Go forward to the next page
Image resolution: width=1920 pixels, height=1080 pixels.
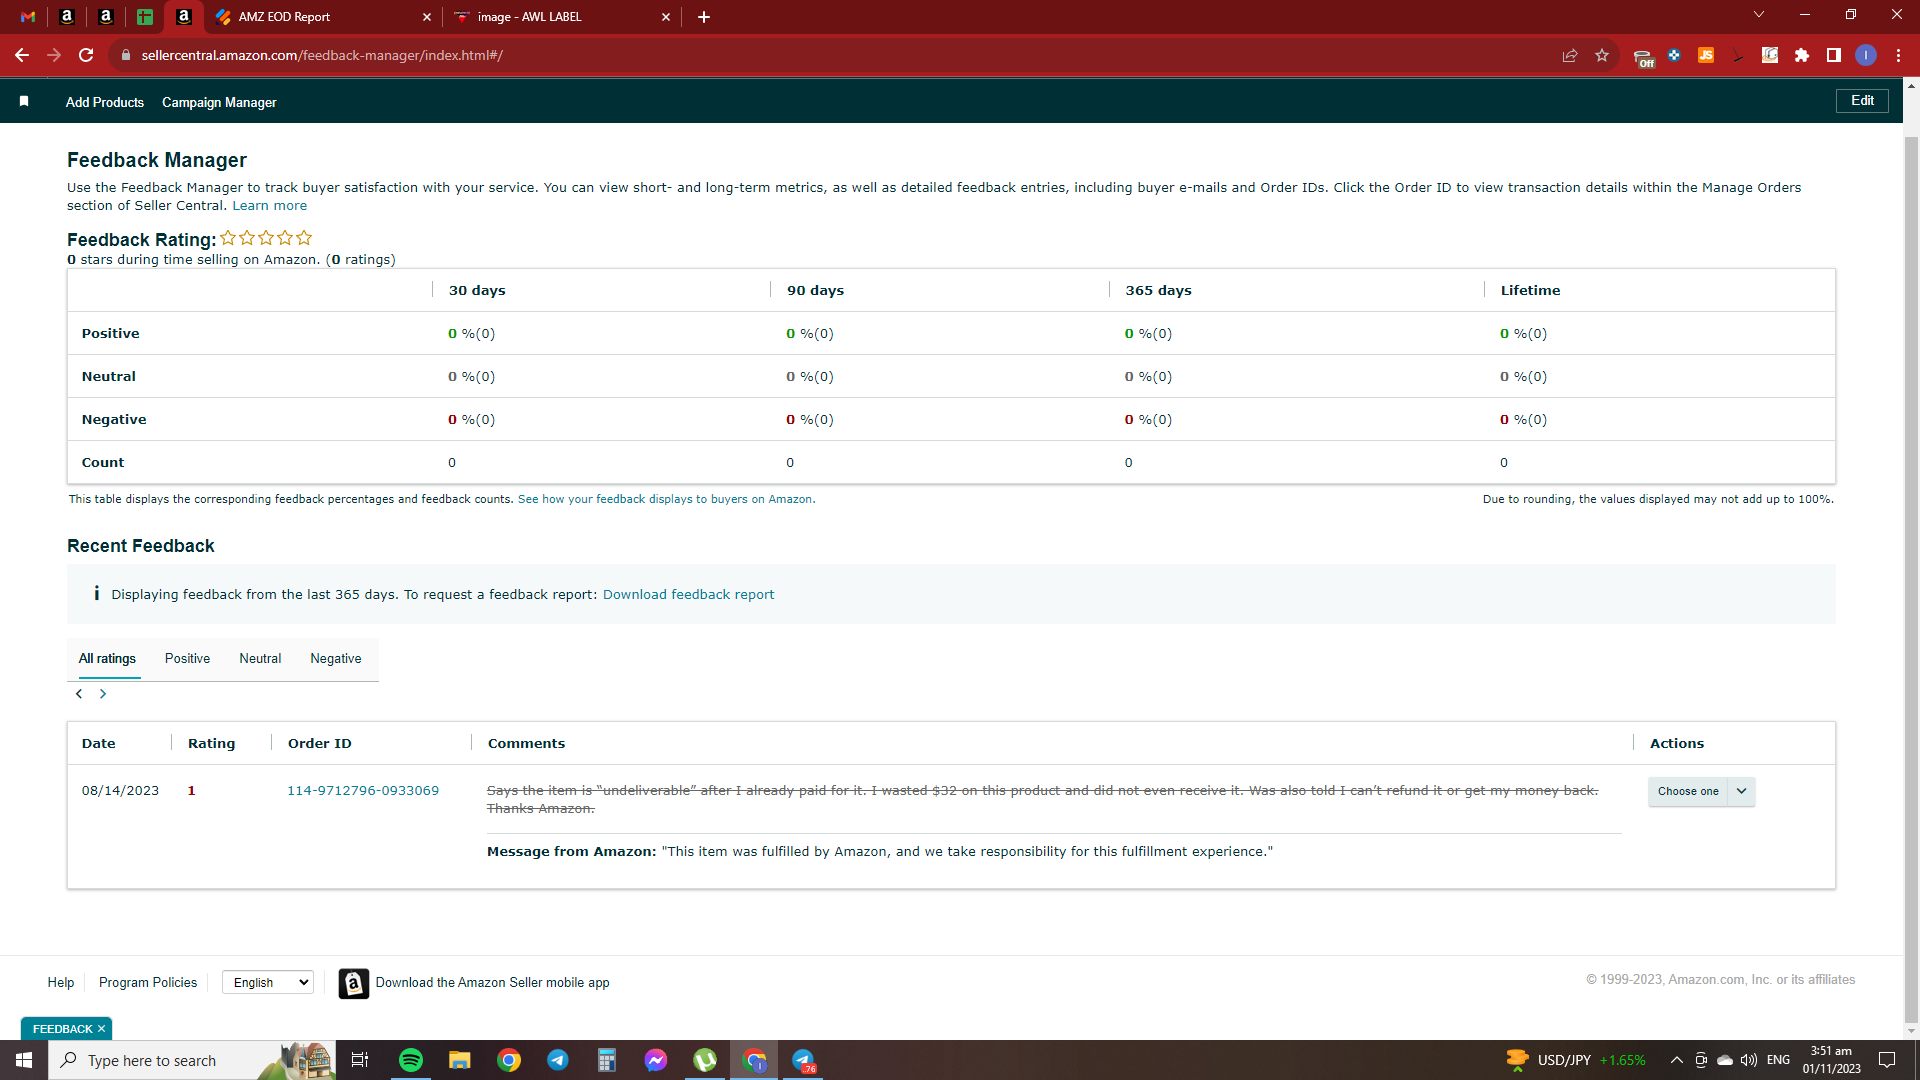[x=54, y=55]
